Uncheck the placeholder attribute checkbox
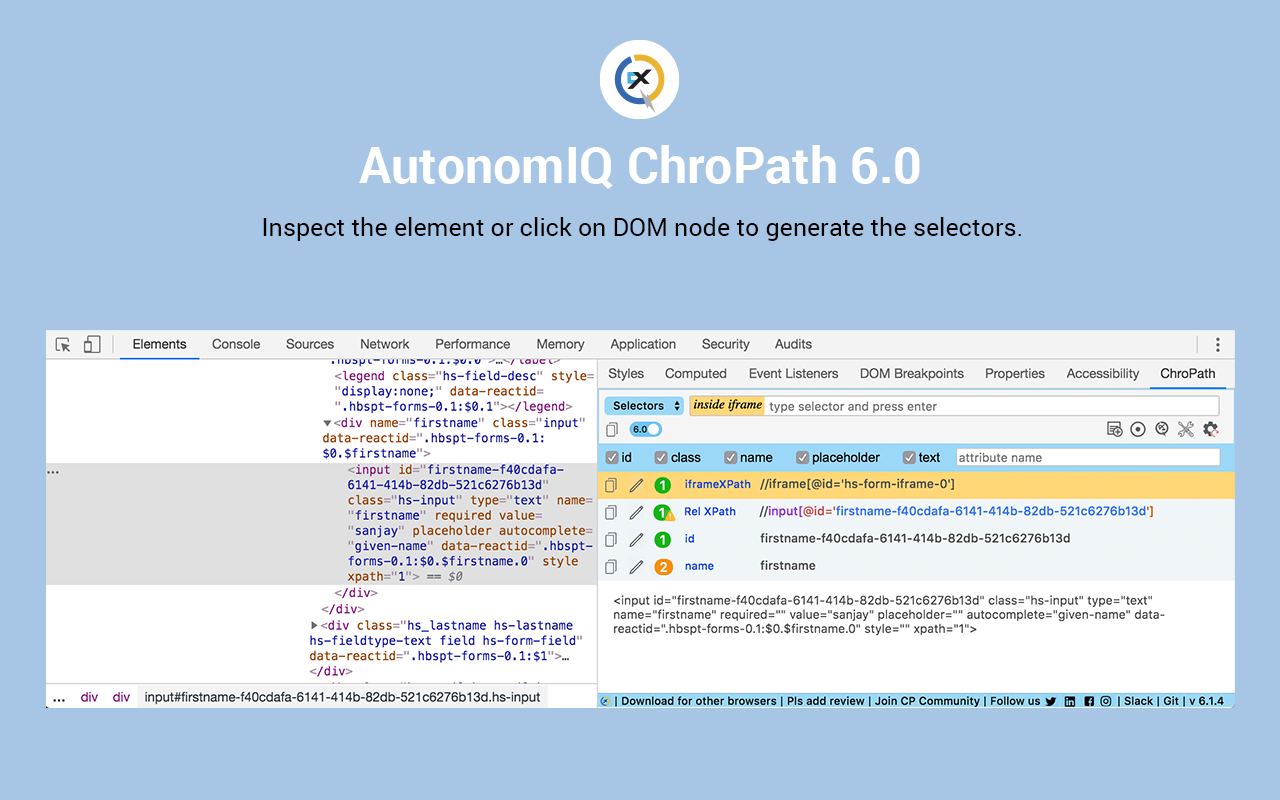The width and height of the screenshot is (1280, 800). (802, 457)
